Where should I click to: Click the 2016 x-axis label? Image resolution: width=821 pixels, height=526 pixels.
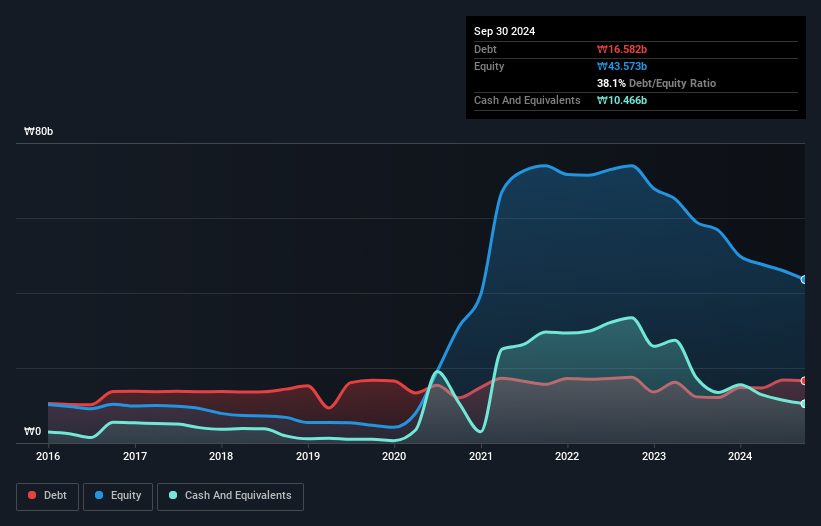pos(48,456)
